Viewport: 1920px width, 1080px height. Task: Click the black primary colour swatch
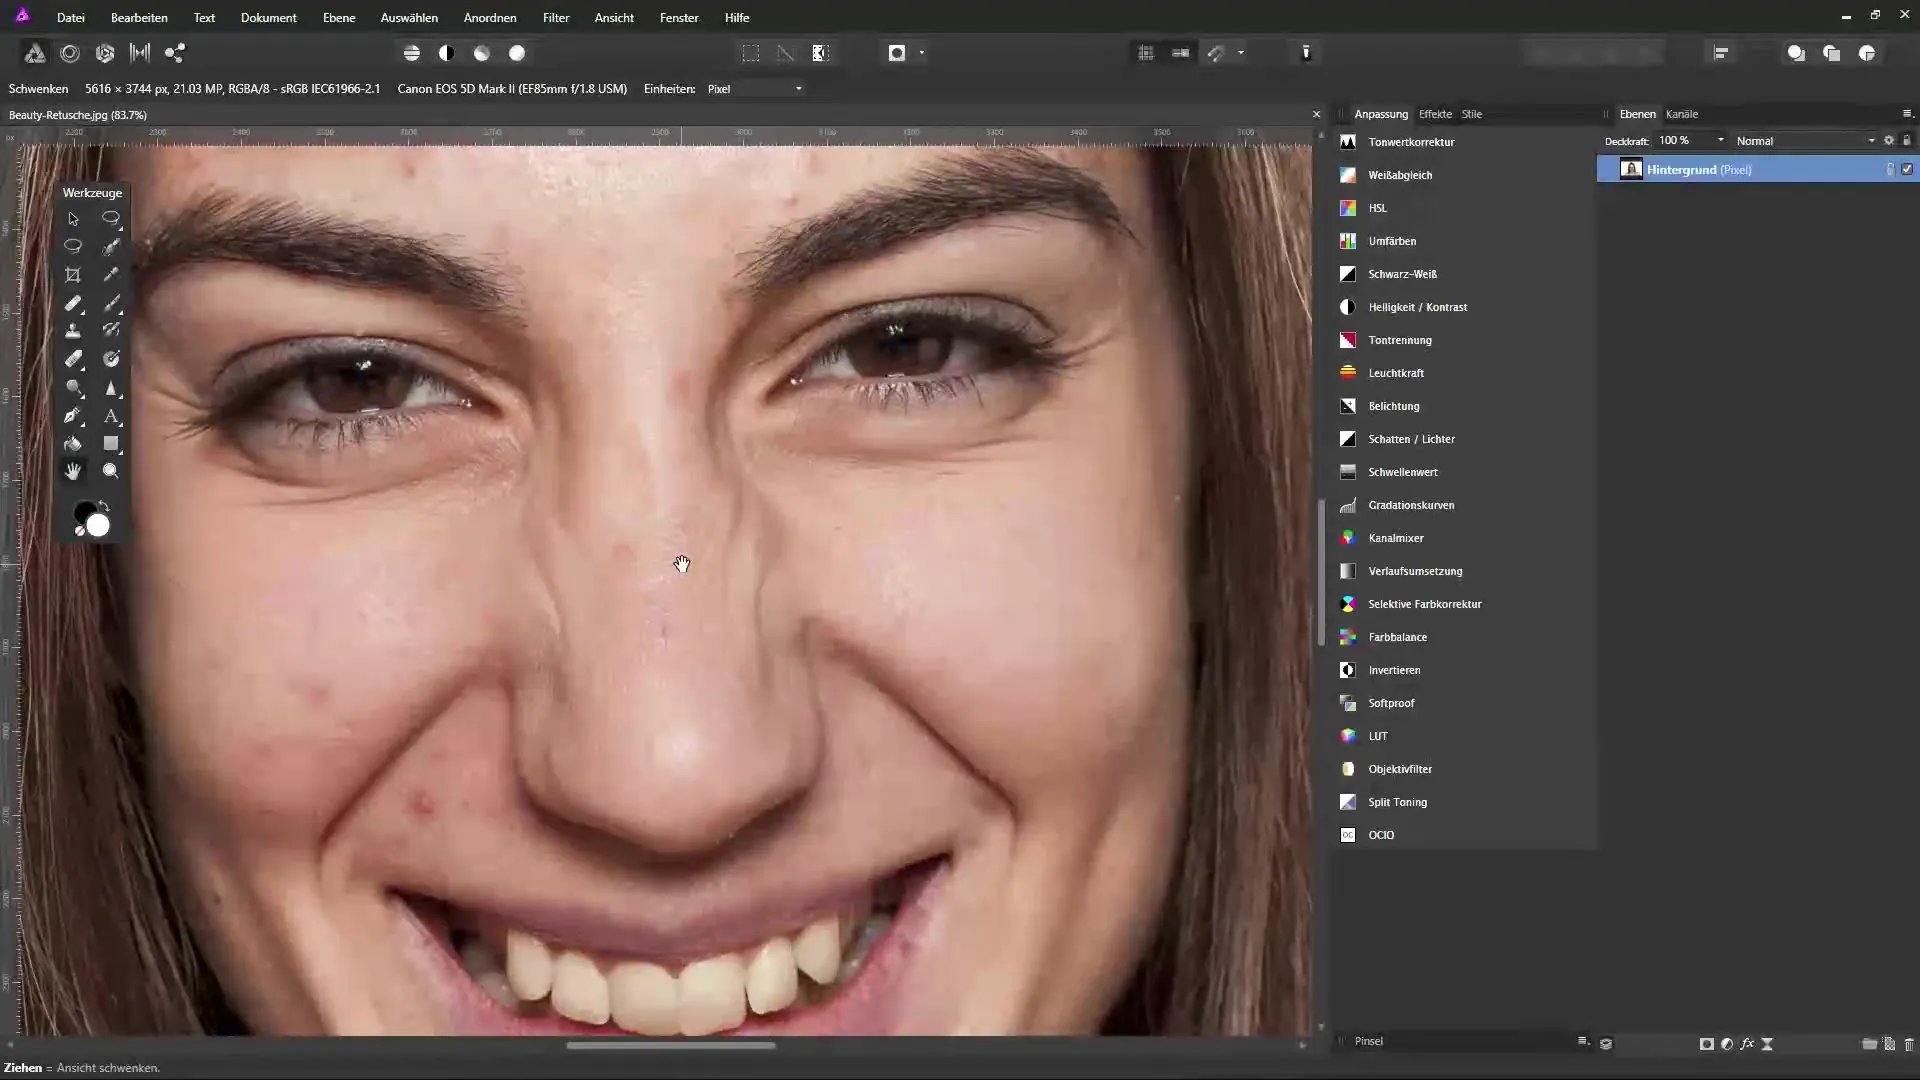pyautogui.click(x=83, y=512)
